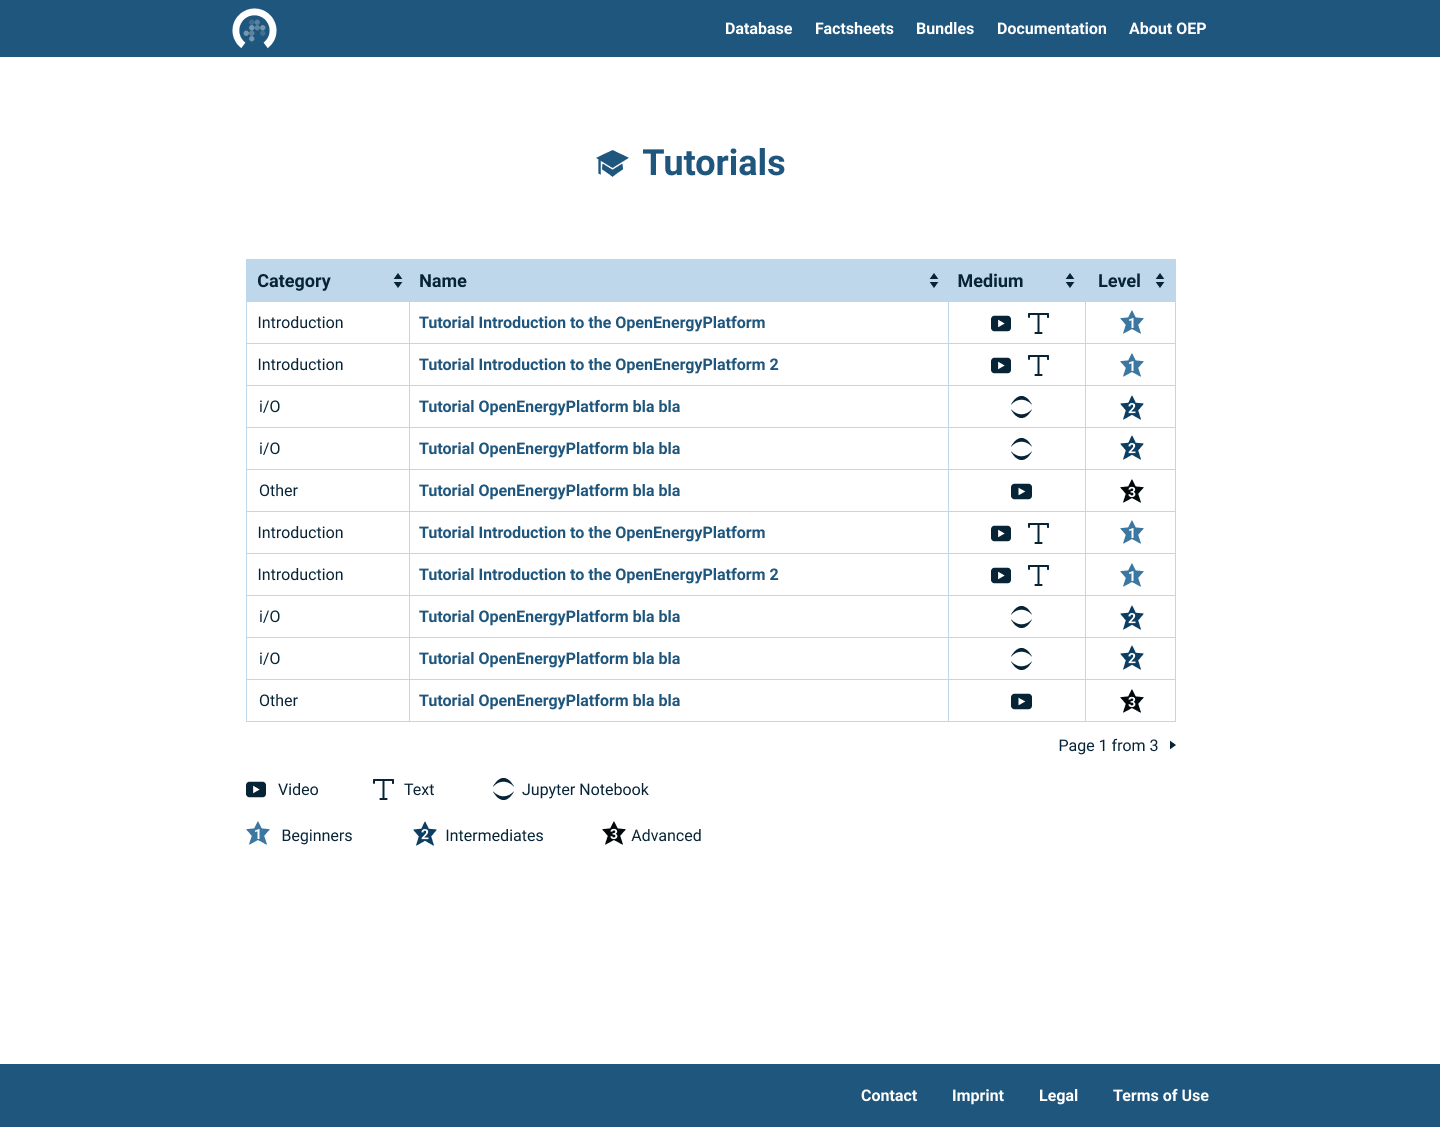Click video icon in sixth table row
1440x1127 pixels.
coord(1001,533)
